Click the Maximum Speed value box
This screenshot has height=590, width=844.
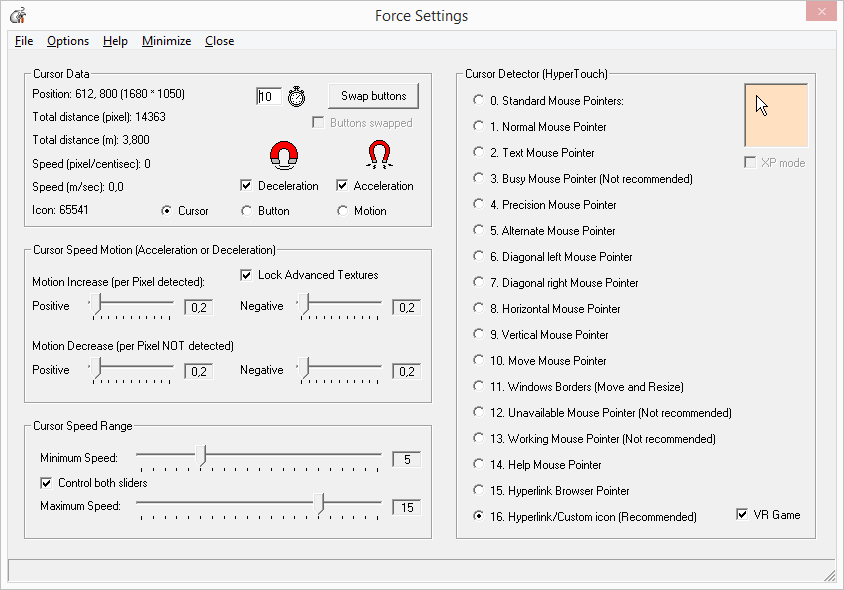pyautogui.click(x=406, y=507)
